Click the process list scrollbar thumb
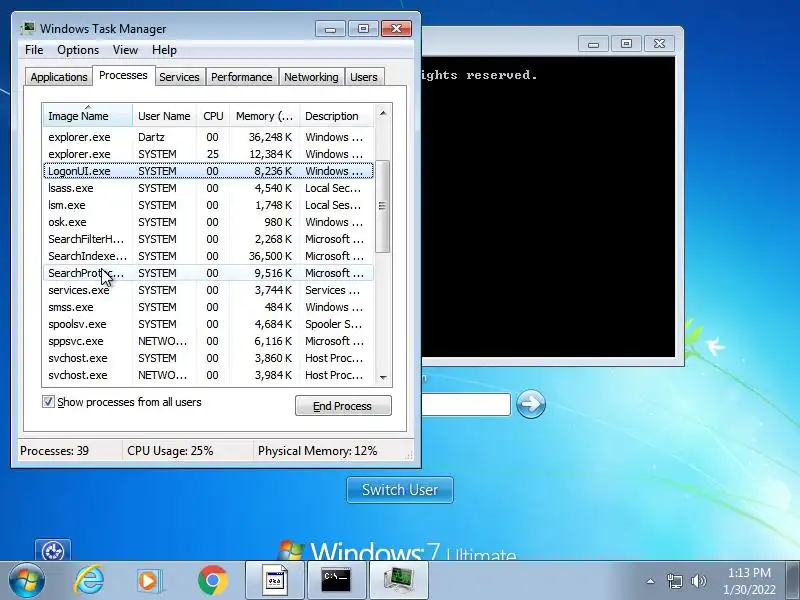Image resolution: width=800 pixels, height=600 pixels. click(x=383, y=206)
